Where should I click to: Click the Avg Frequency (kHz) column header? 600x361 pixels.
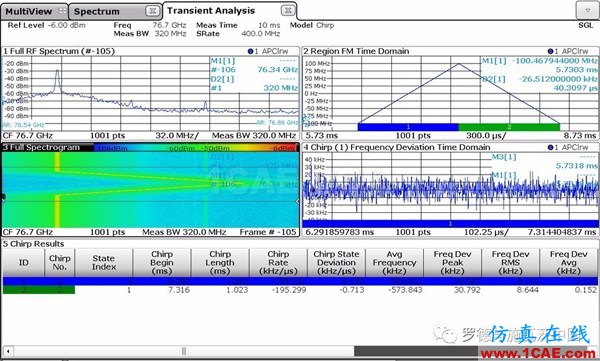[395, 263]
